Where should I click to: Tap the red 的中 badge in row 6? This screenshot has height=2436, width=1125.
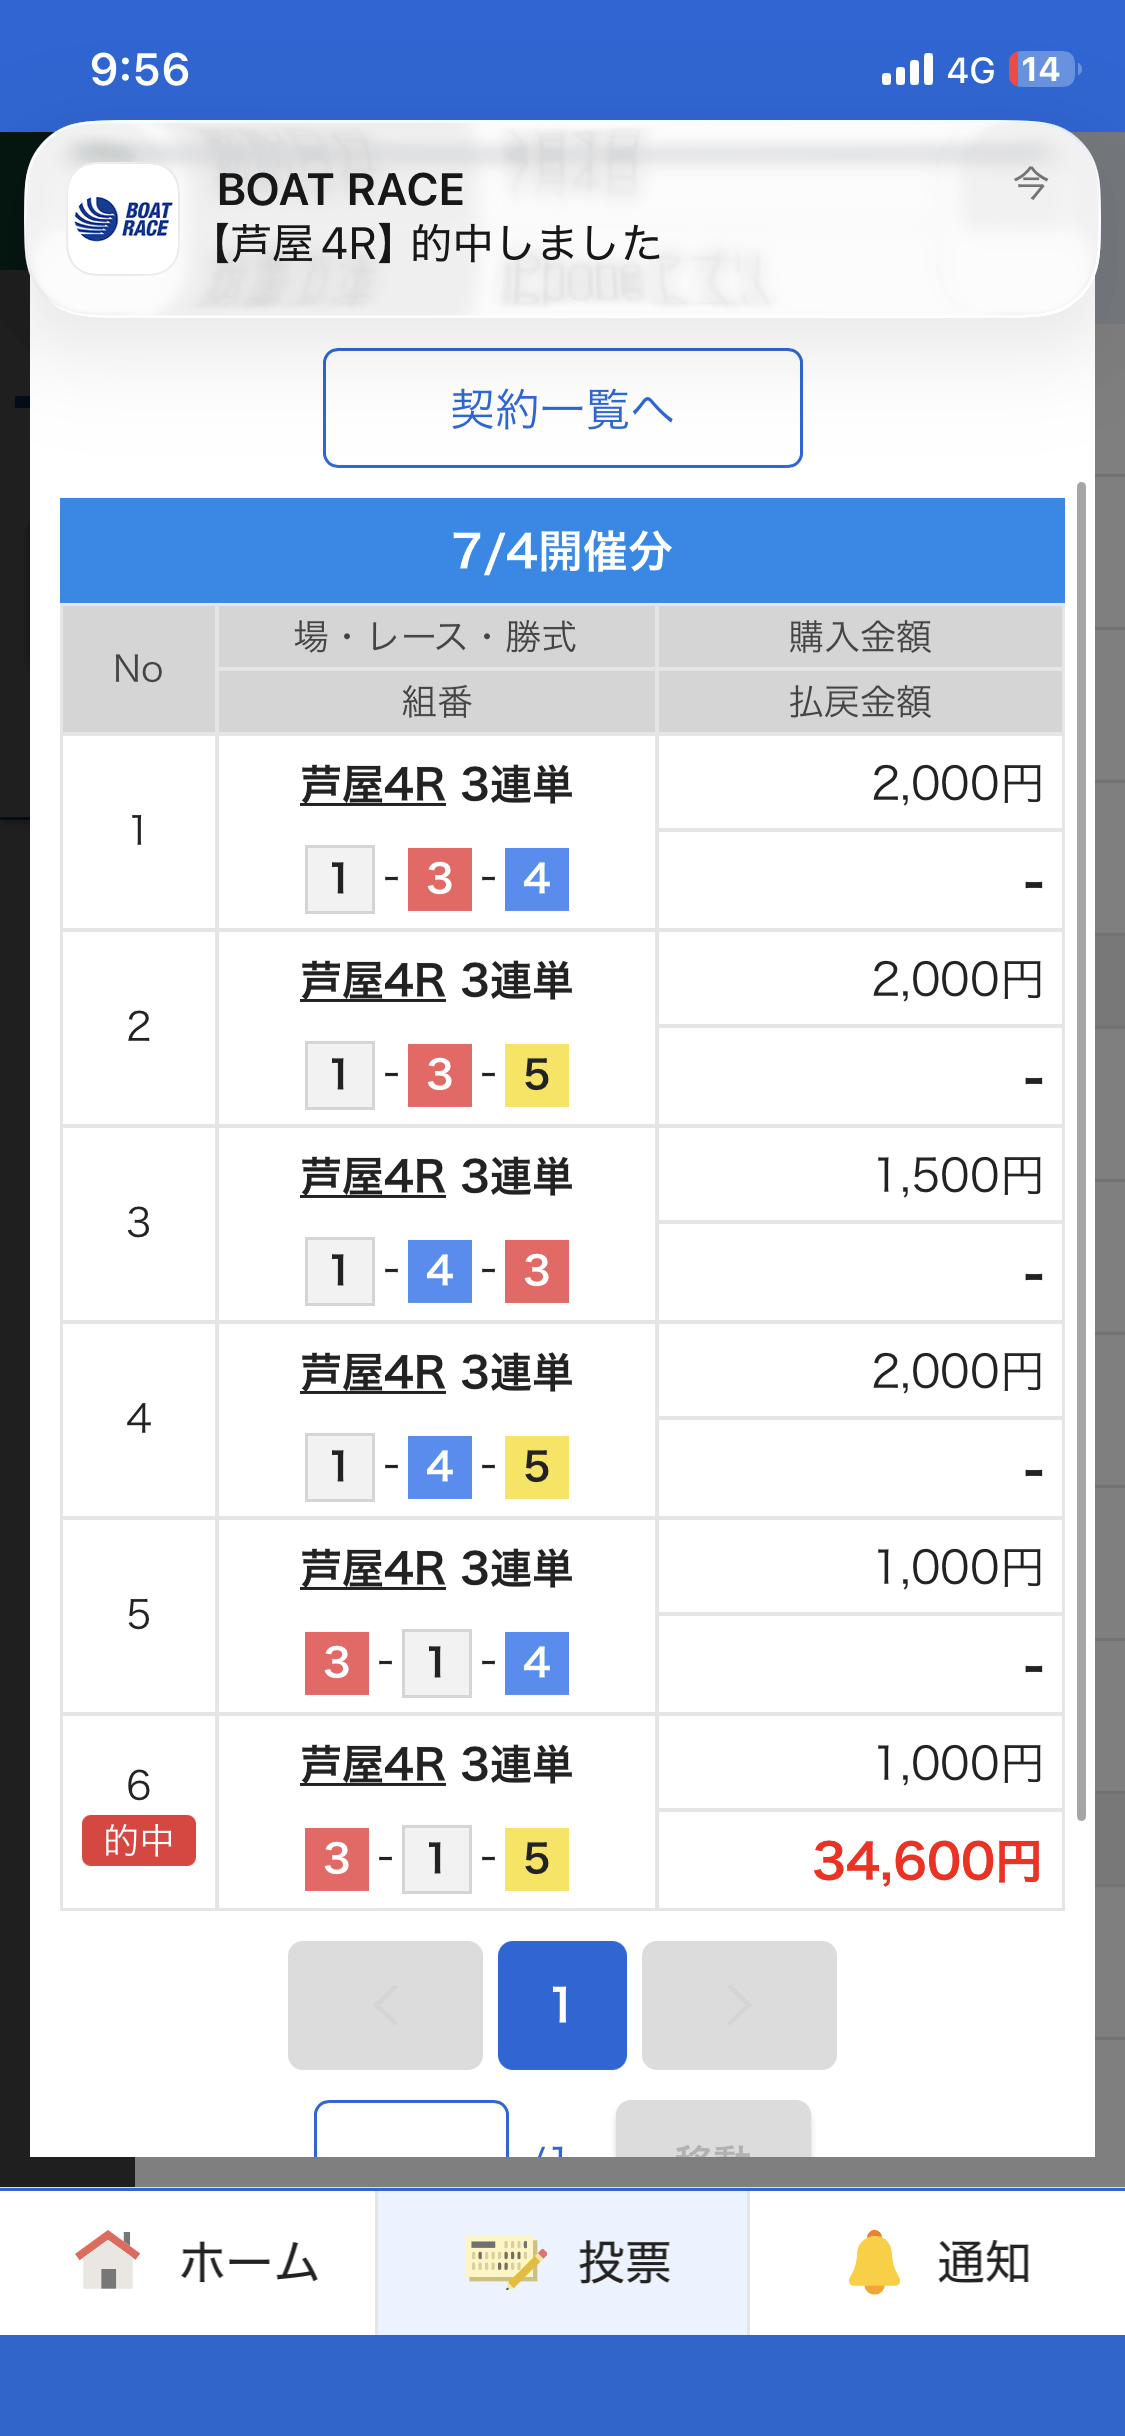[139, 1840]
